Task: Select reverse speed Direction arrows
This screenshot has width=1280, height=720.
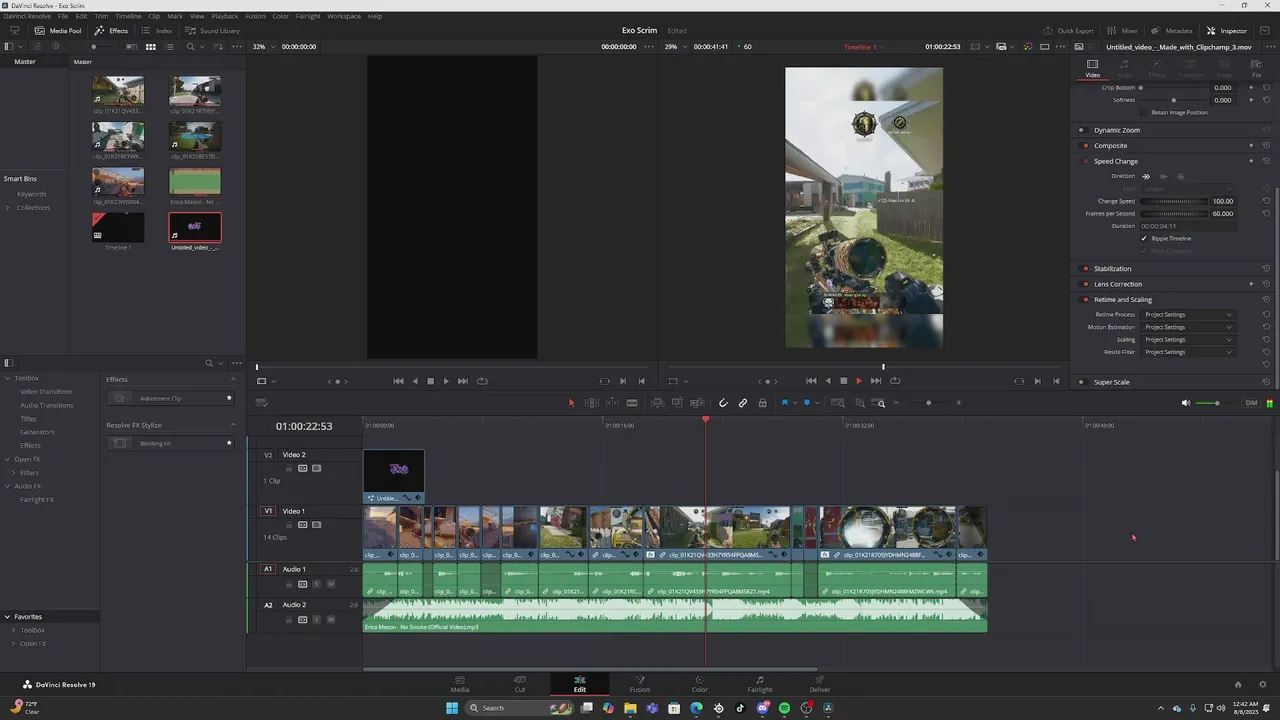Action: tap(1163, 176)
